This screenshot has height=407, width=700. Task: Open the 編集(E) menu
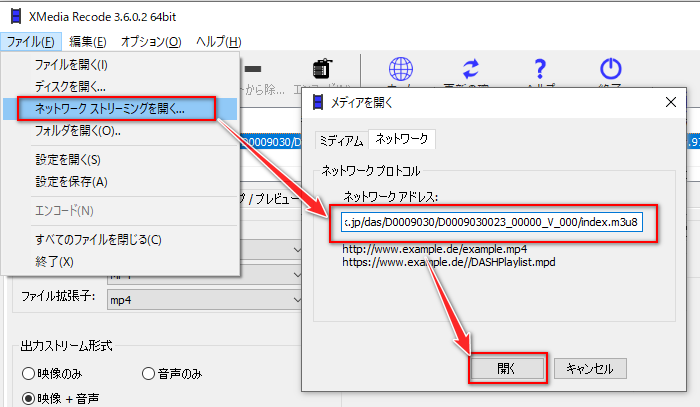point(88,42)
